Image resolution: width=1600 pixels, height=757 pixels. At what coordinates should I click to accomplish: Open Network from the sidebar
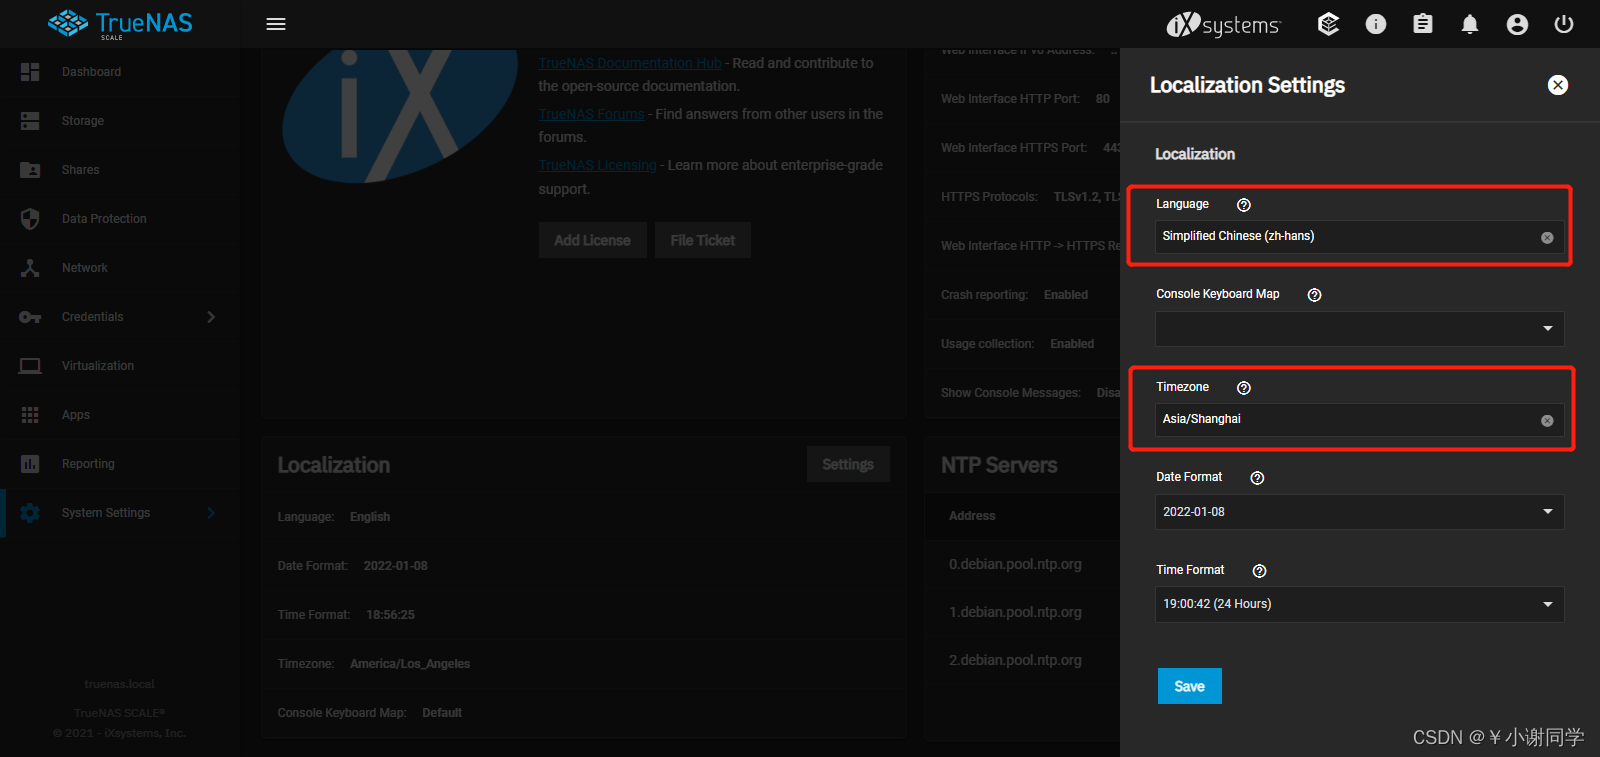tap(120, 268)
